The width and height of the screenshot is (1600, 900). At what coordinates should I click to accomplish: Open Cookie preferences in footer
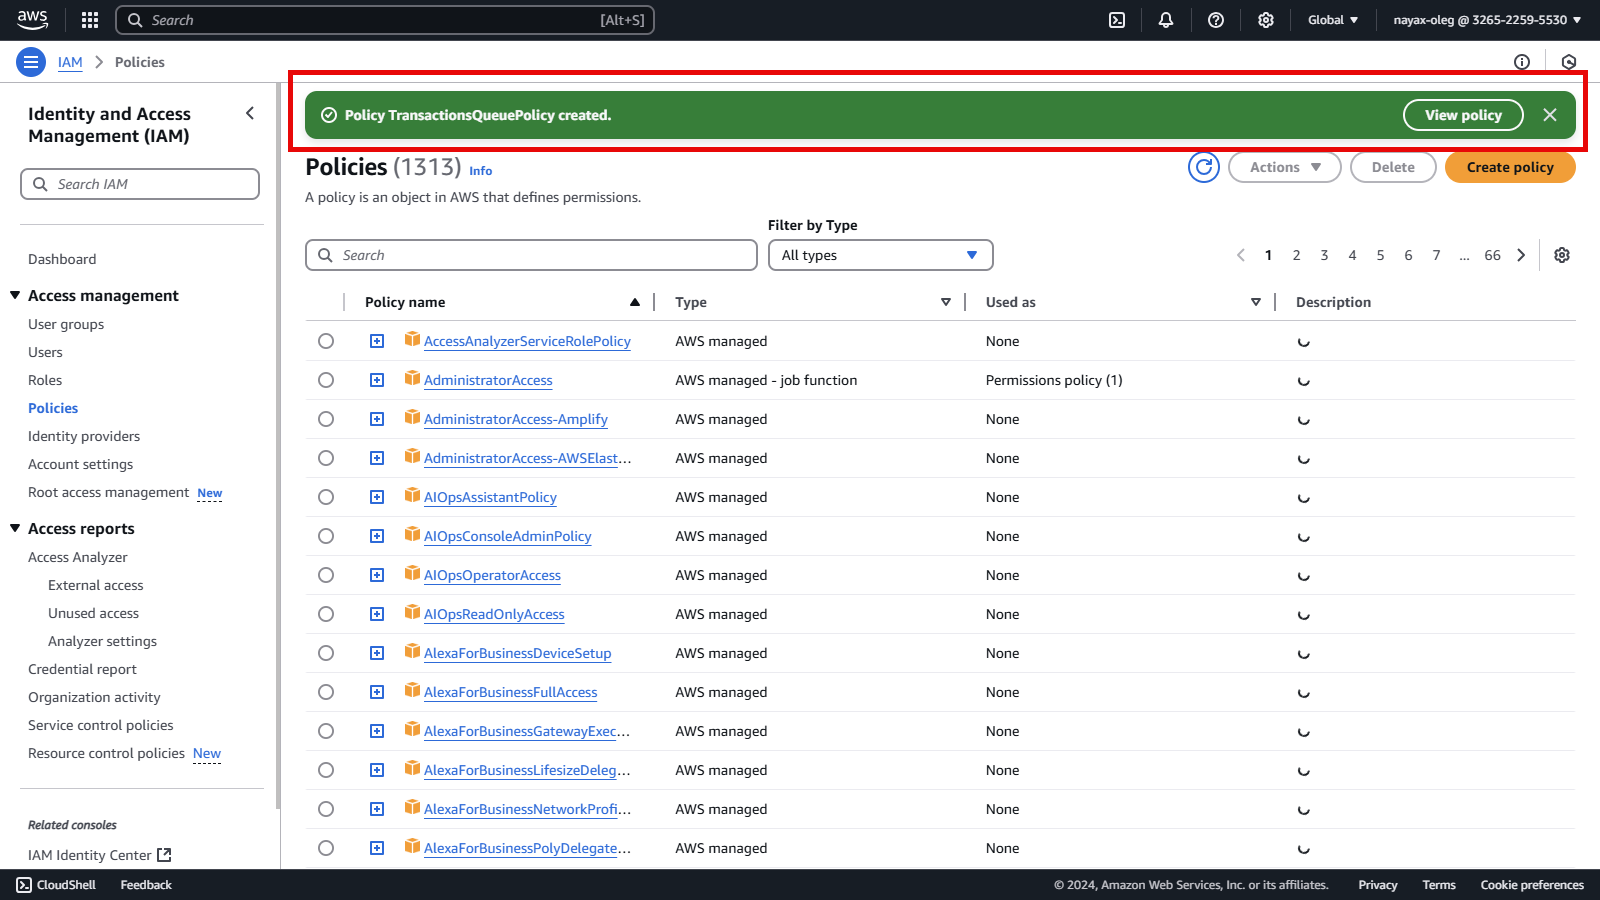tap(1532, 885)
